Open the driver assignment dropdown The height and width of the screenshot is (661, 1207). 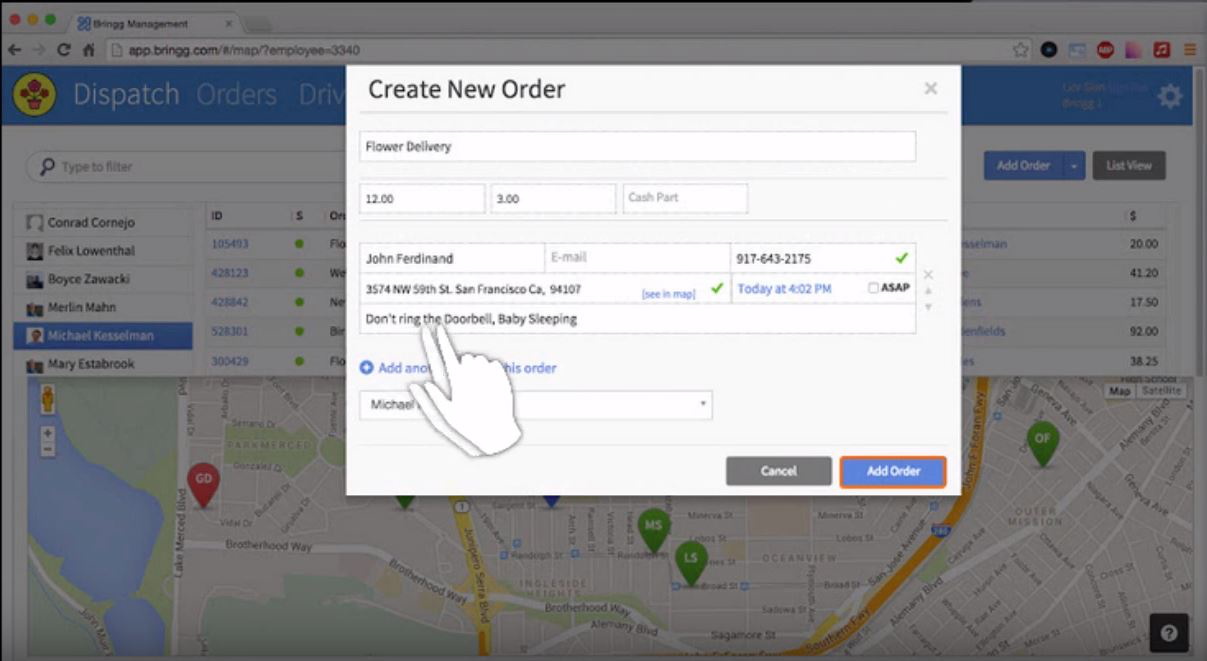(x=536, y=405)
